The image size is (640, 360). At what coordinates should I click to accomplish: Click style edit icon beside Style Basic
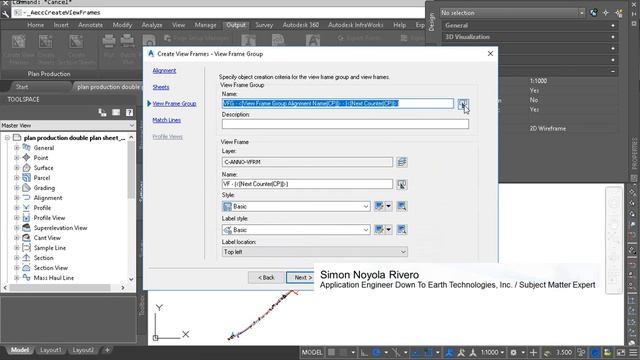point(379,206)
